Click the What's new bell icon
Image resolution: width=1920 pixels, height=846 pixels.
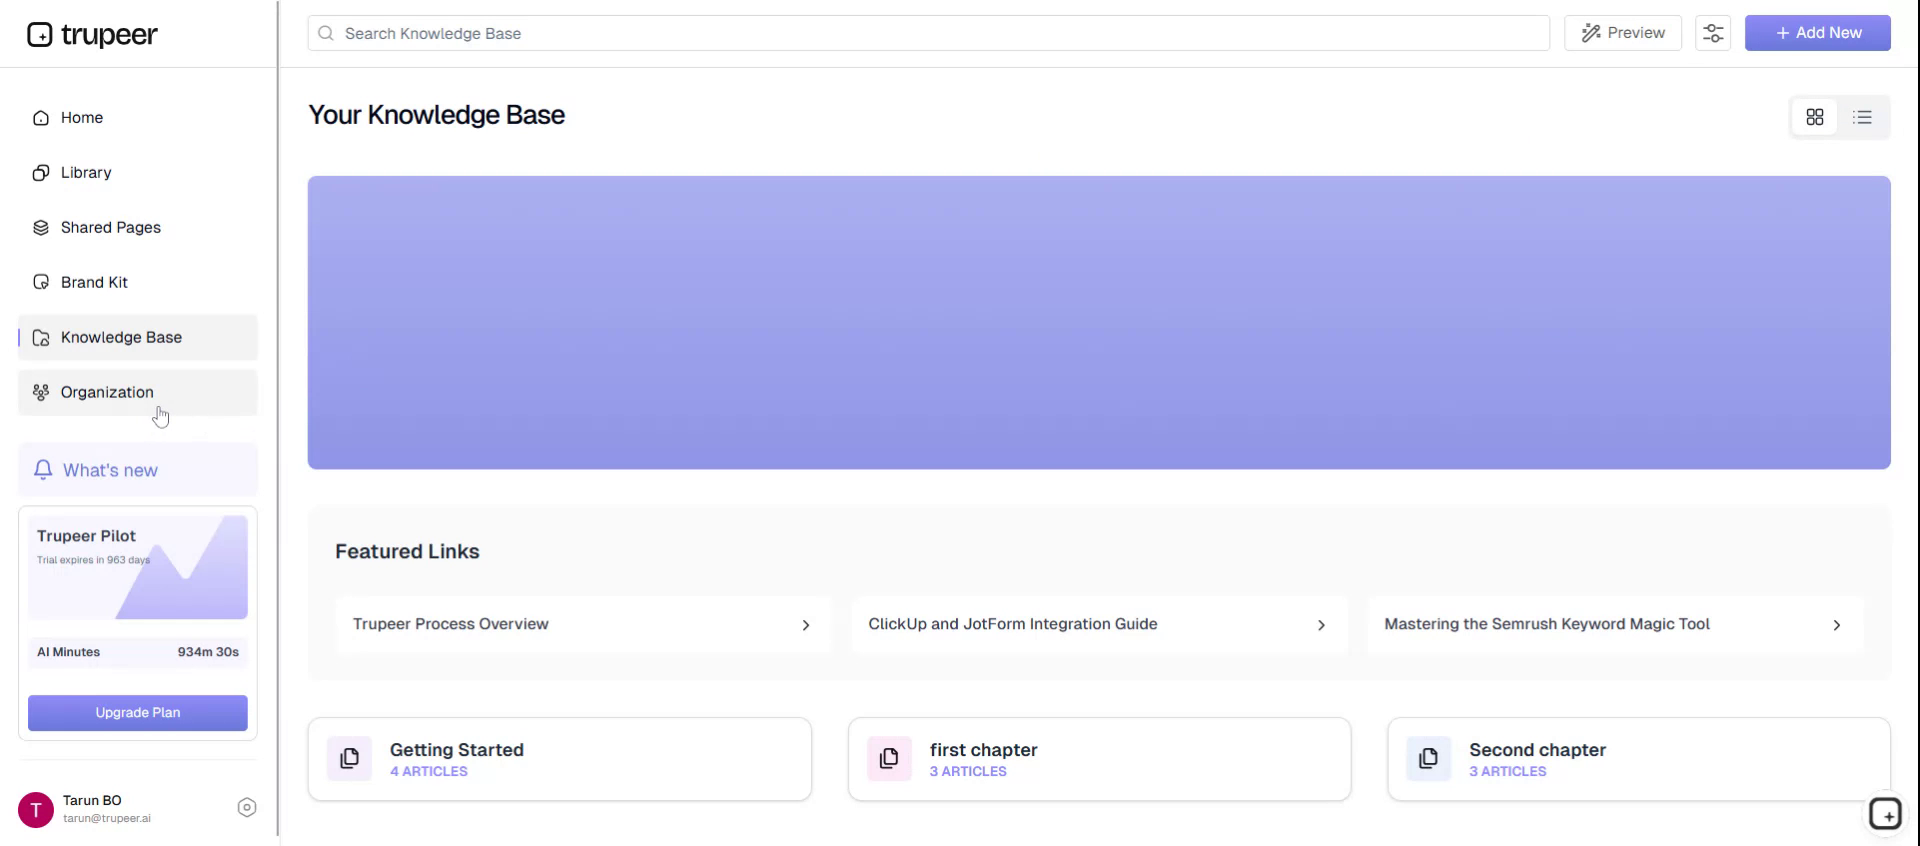(43, 470)
